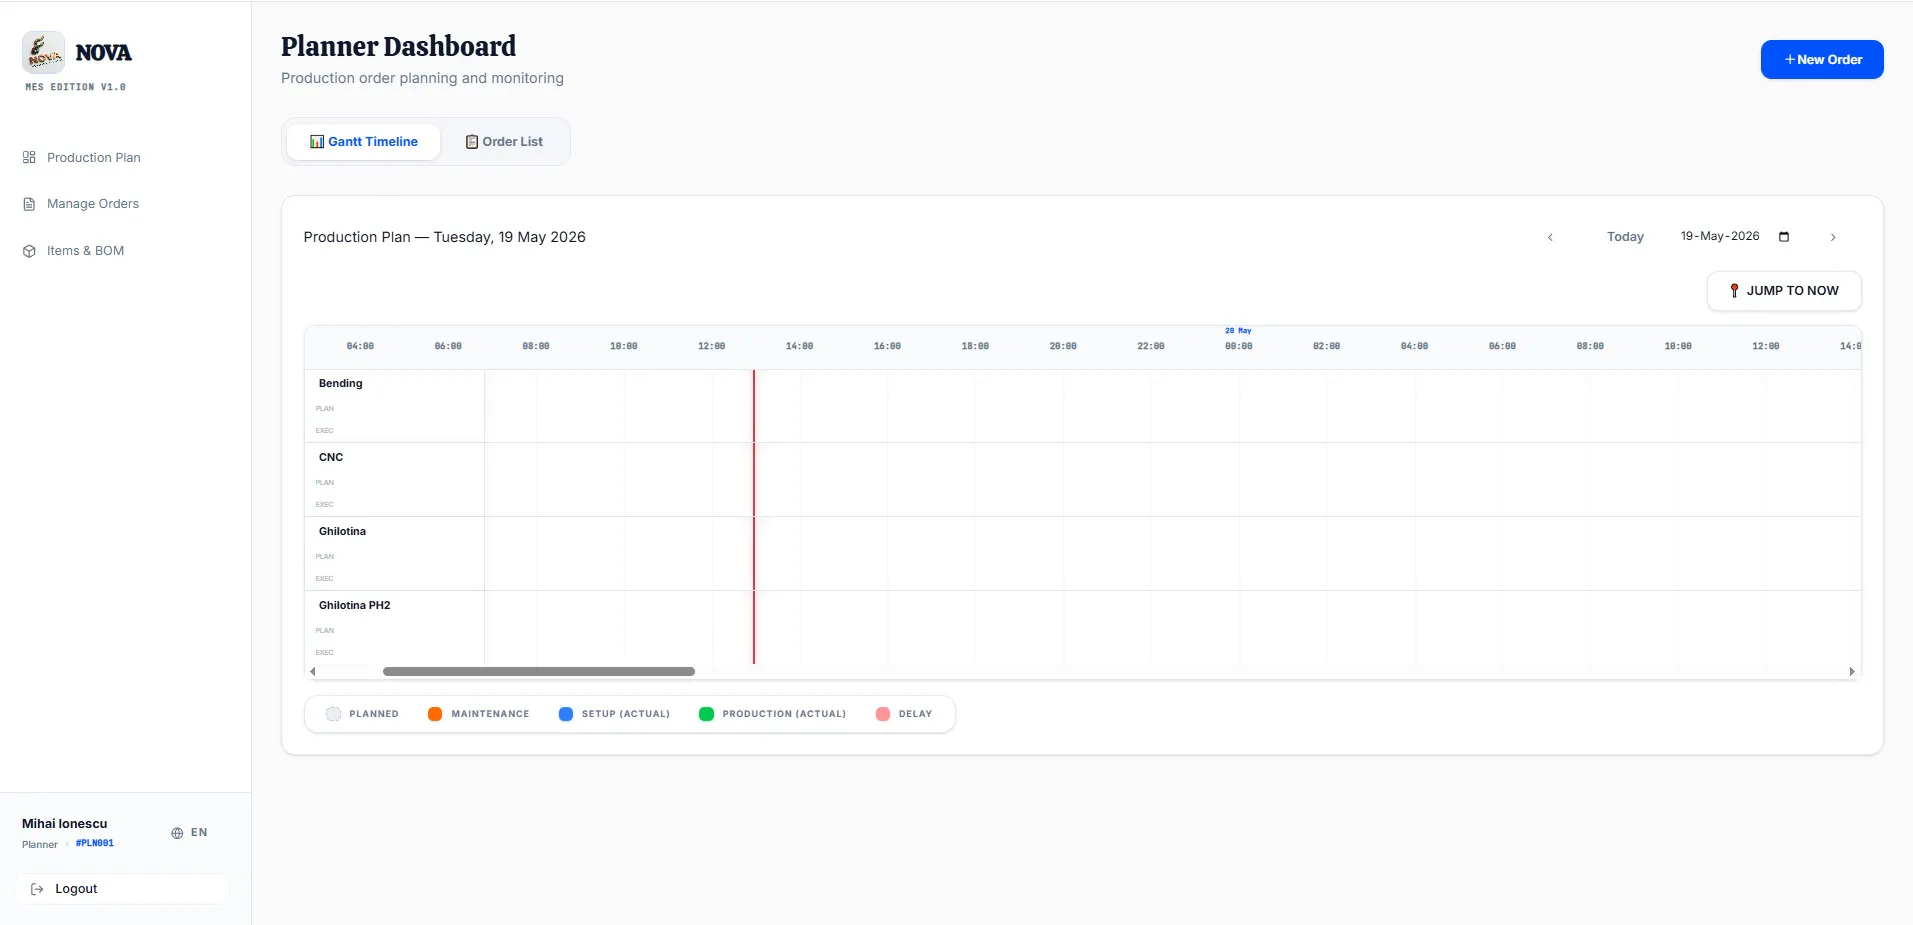Click the 19-May-2026 date field

point(1735,237)
